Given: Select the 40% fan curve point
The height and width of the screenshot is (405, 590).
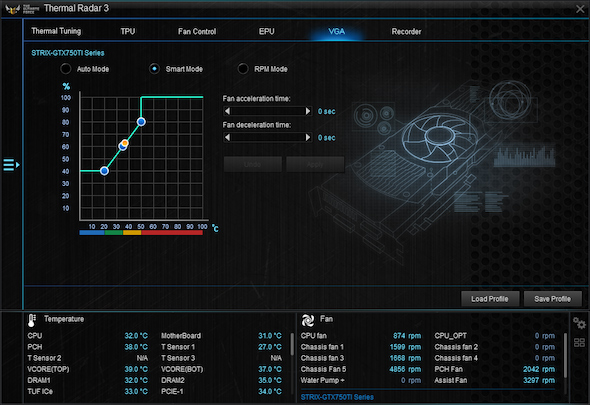Looking at the screenshot, I should (x=104, y=171).
